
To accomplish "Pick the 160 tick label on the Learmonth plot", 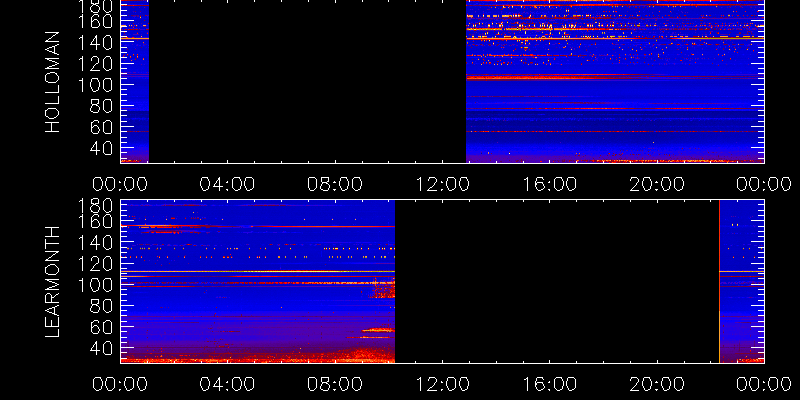I will click(94, 221).
